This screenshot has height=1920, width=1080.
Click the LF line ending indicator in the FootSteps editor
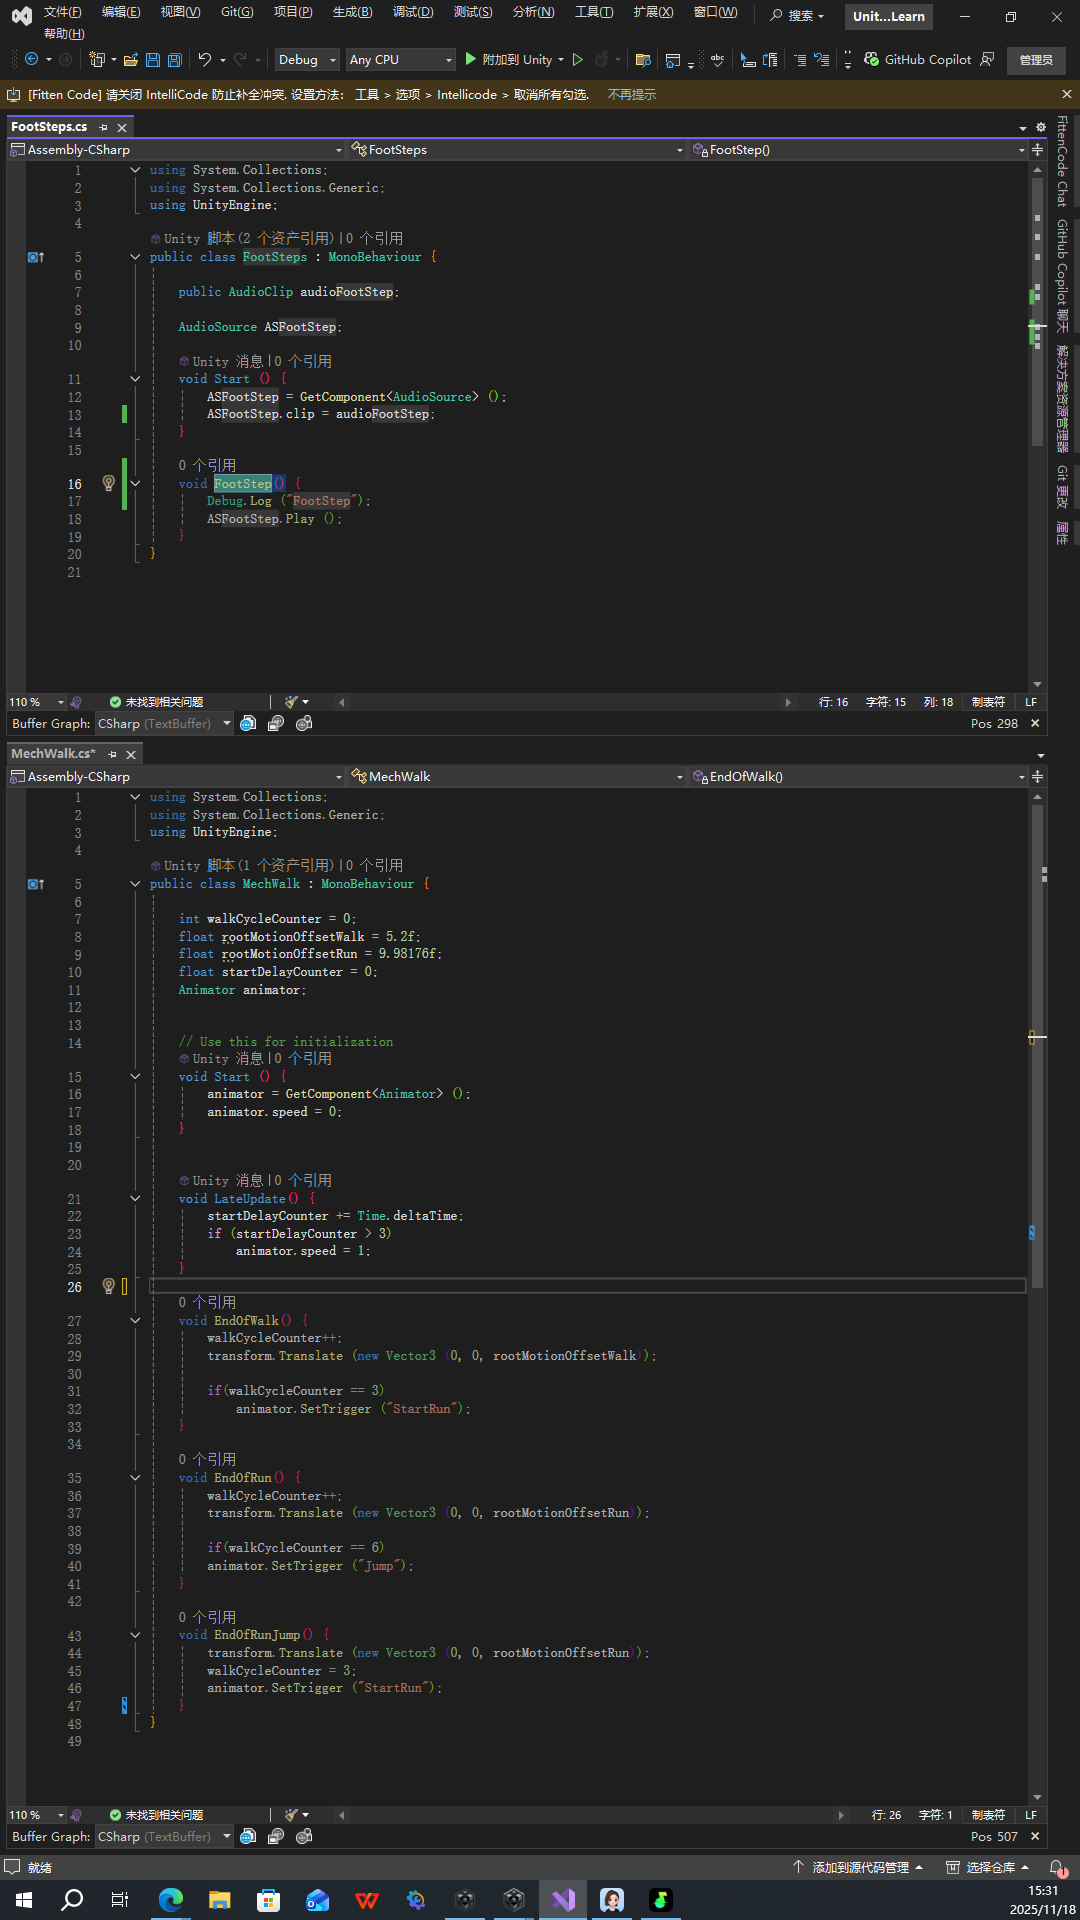[1031, 702]
